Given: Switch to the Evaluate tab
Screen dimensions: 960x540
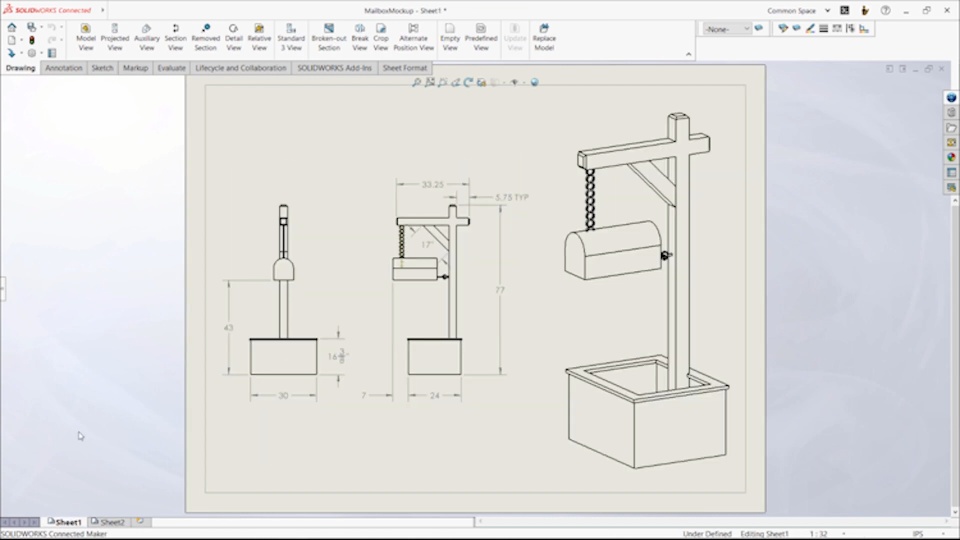Looking at the screenshot, I should tap(171, 68).
